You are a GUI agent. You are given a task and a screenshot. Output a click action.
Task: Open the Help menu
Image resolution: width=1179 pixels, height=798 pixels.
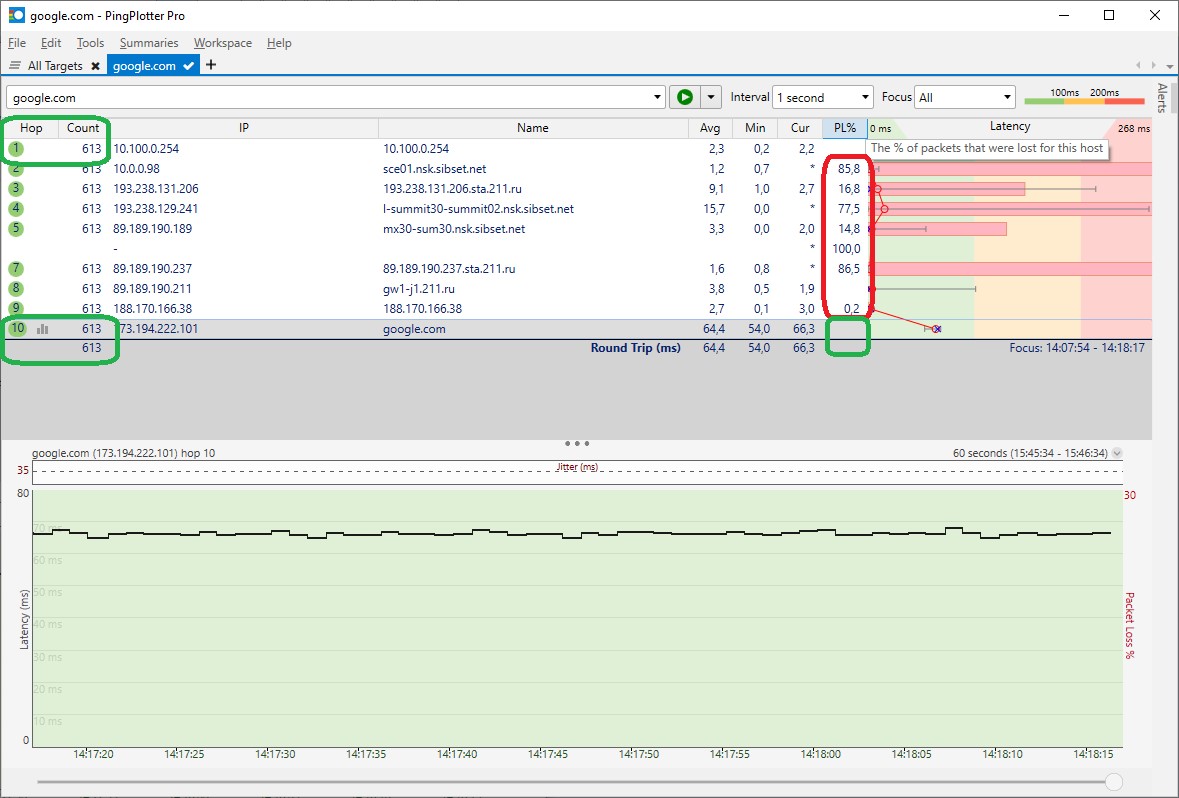(x=279, y=43)
